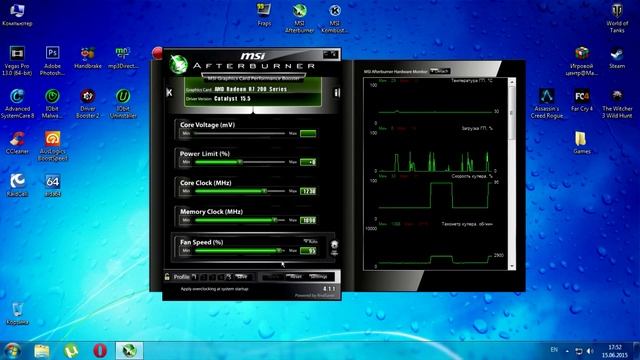Open the Advanced SystemCare 8 icon
This screenshot has height=360, width=640.
pos(17,103)
